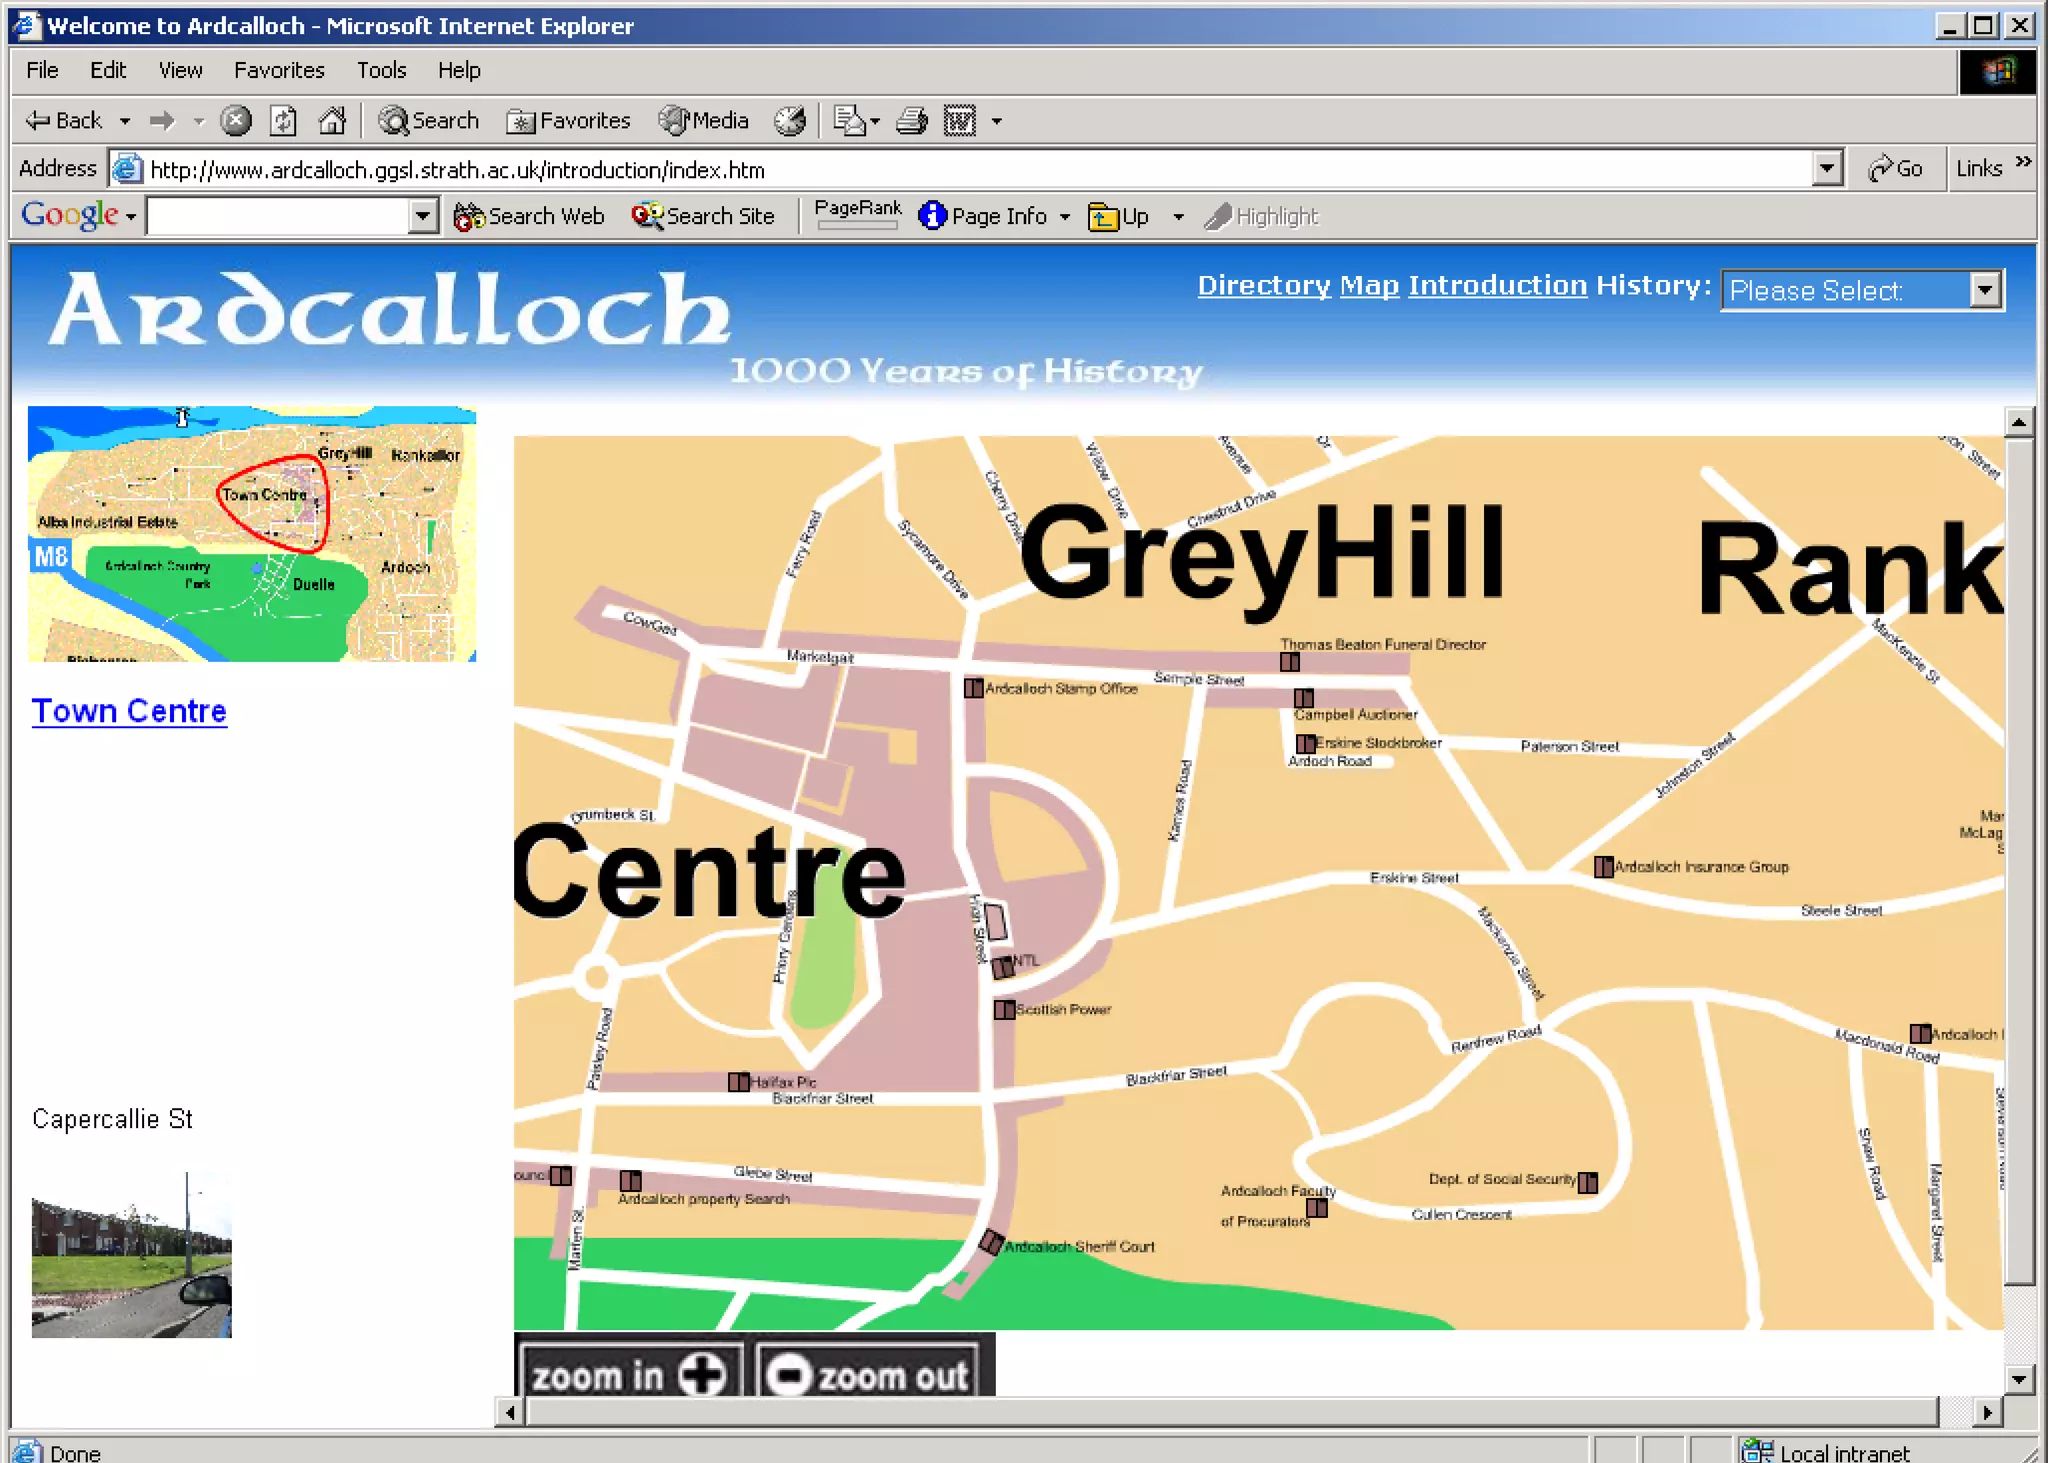2048x1463 pixels.
Task: Click the Stop loading toolbar icon
Action: (x=236, y=121)
